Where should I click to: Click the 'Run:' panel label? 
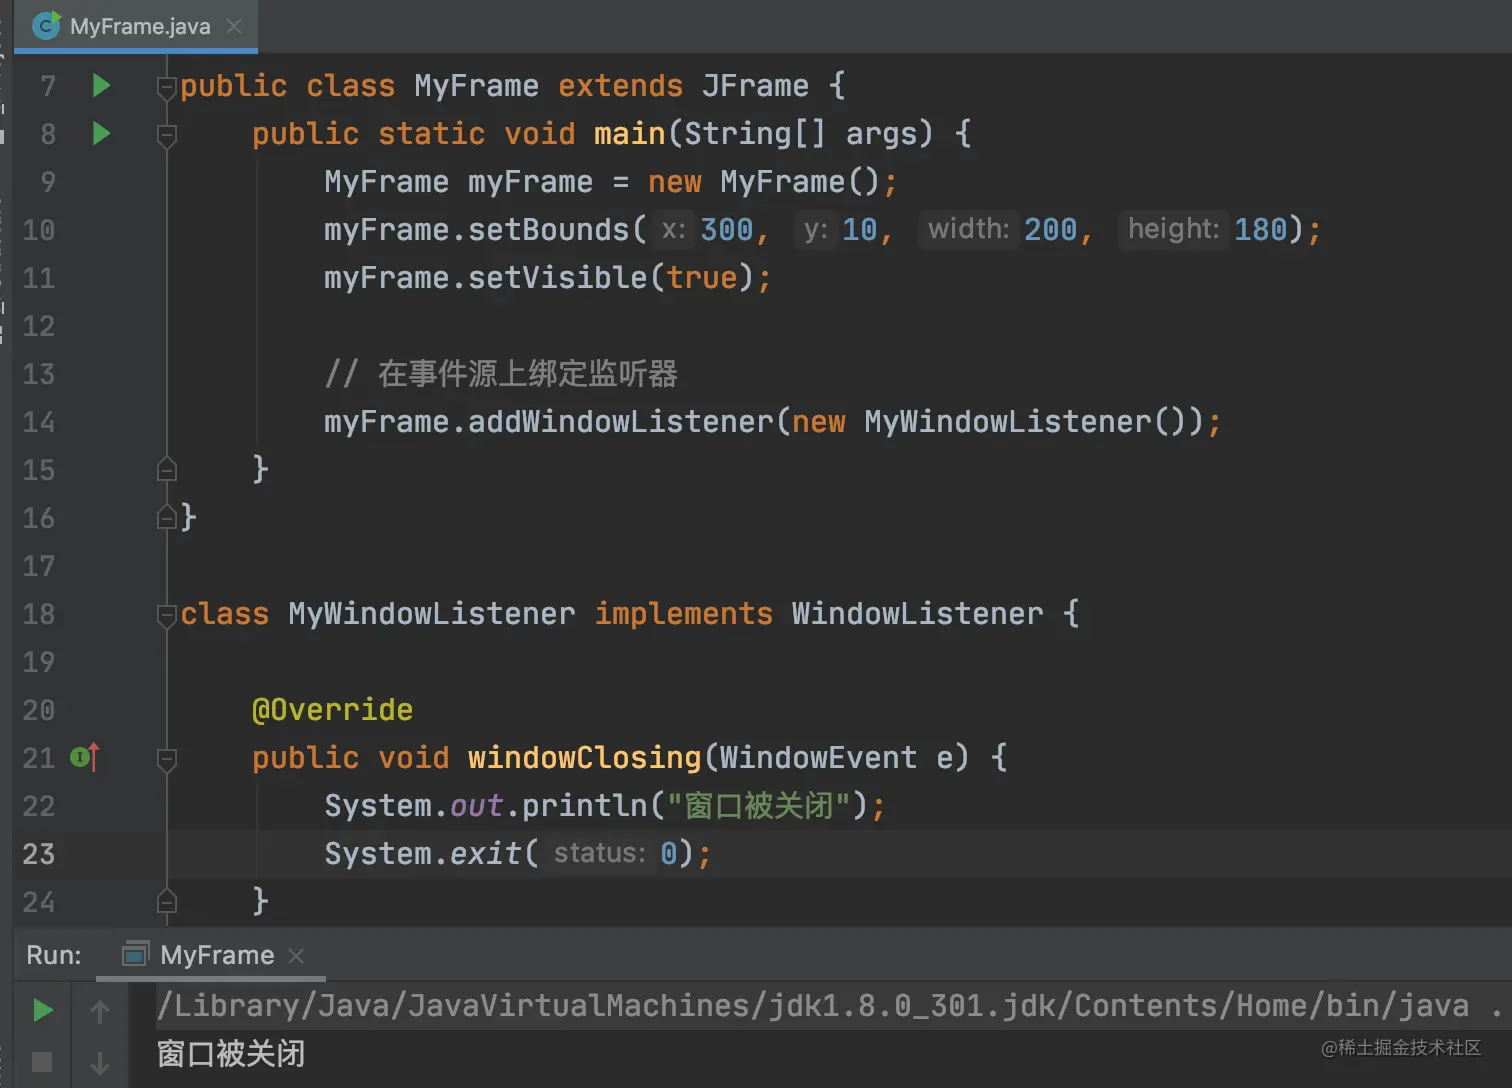click(54, 955)
